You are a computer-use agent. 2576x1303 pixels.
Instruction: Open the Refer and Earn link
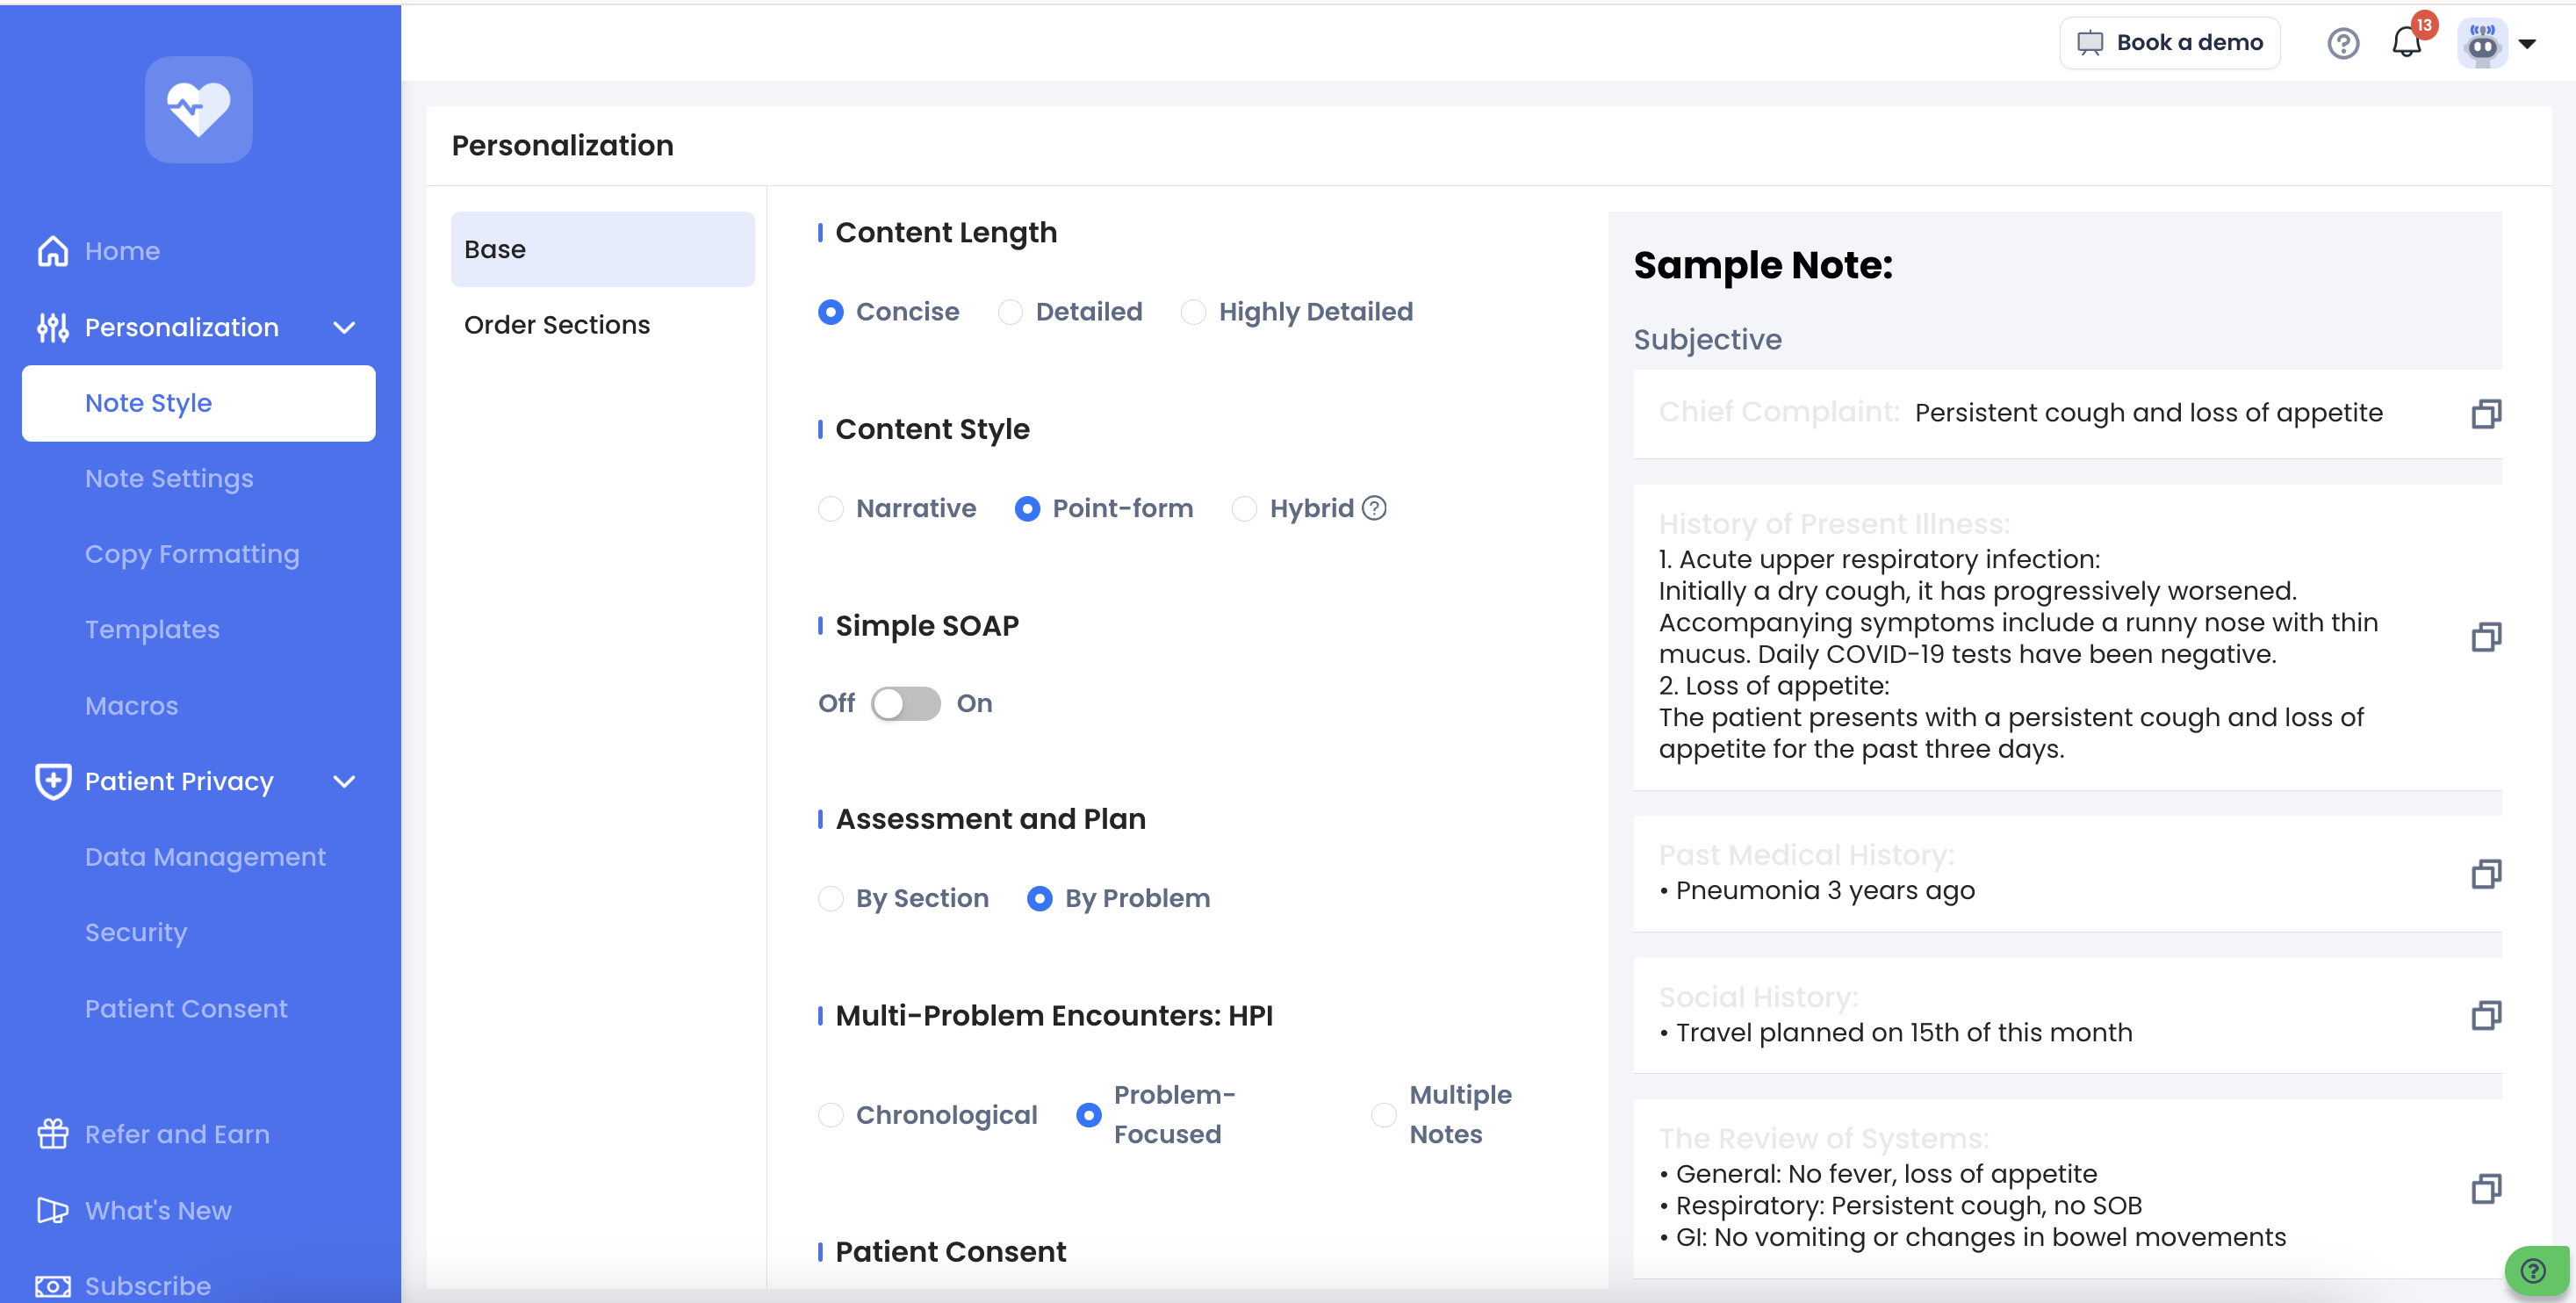[177, 1134]
